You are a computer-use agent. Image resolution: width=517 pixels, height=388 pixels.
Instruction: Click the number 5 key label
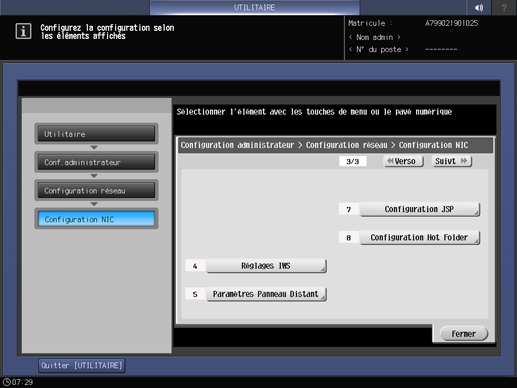[195, 294]
